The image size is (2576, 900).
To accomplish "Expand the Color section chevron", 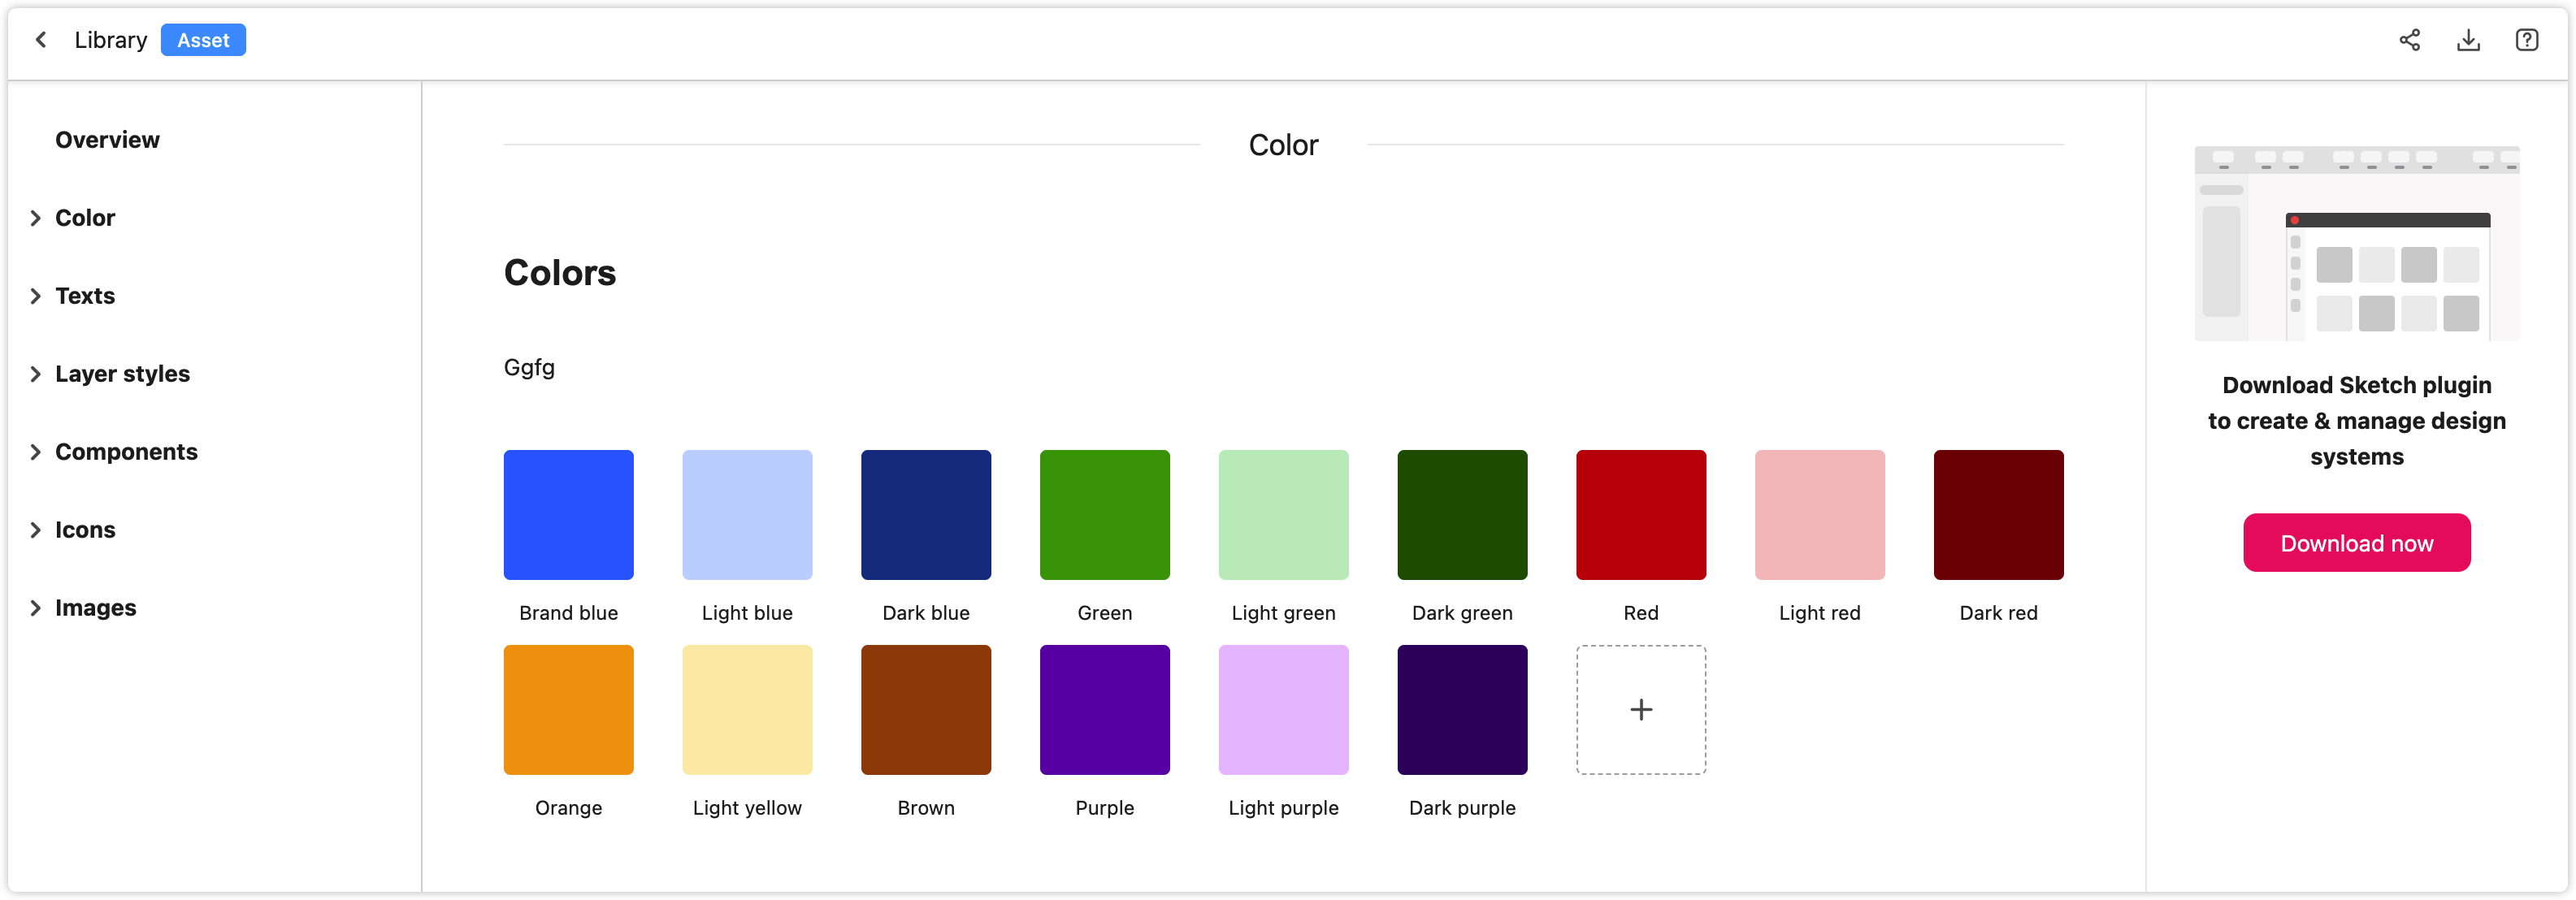I will pyautogui.click(x=36, y=218).
